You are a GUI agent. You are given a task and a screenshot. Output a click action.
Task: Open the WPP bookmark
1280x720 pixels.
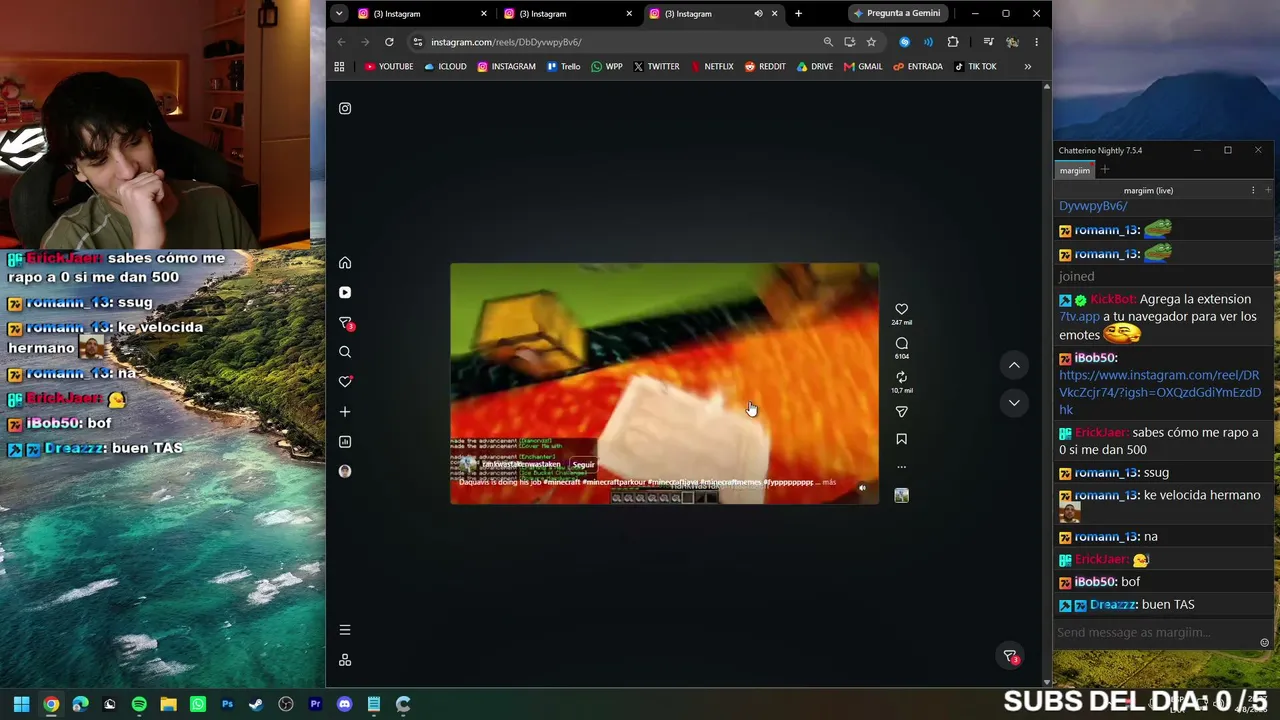pyautogui.click(x=607, y=67)
